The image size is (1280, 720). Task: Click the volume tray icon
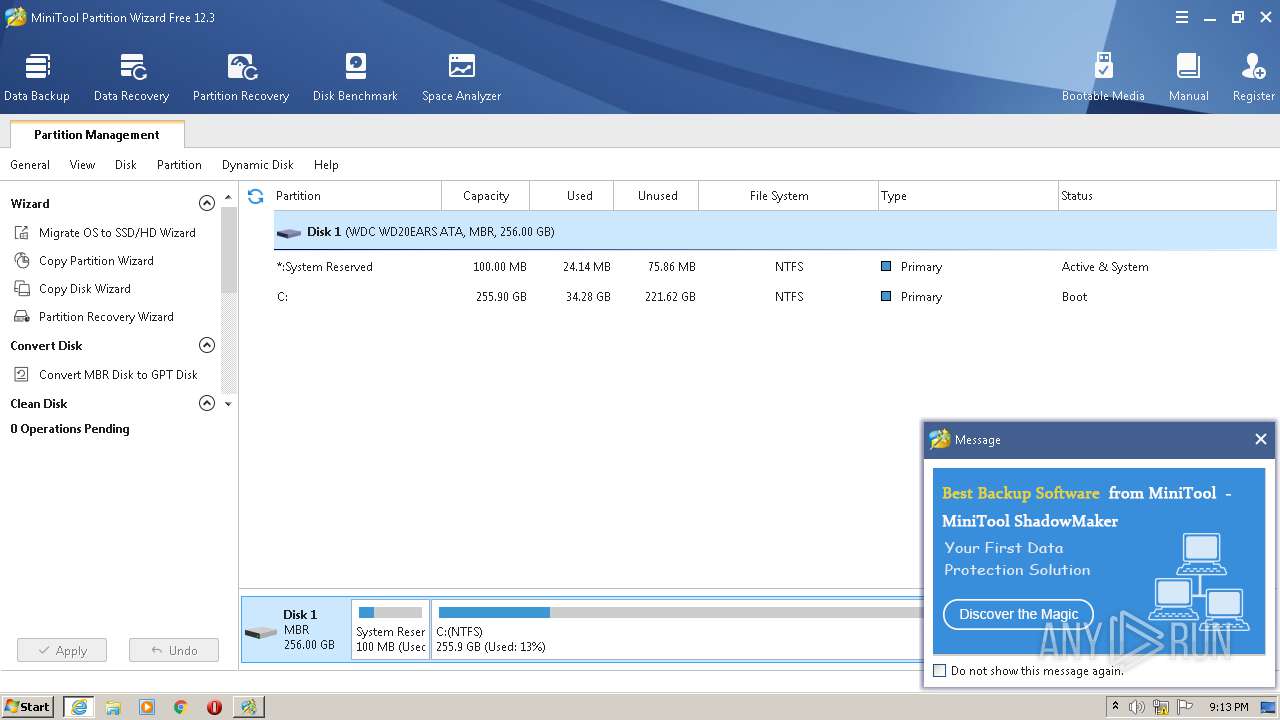coord(1137,707)
